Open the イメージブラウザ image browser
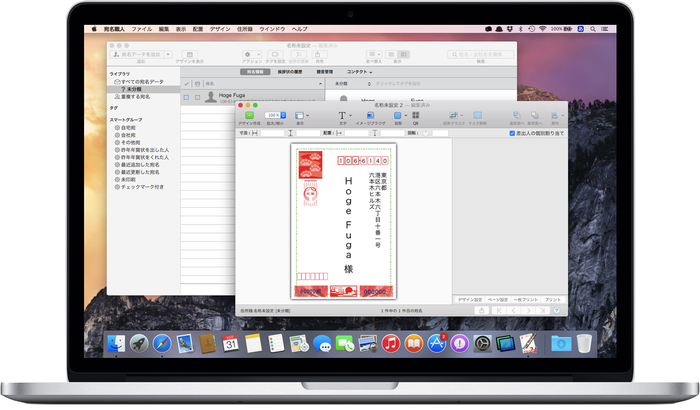 [x=370, y=115]
